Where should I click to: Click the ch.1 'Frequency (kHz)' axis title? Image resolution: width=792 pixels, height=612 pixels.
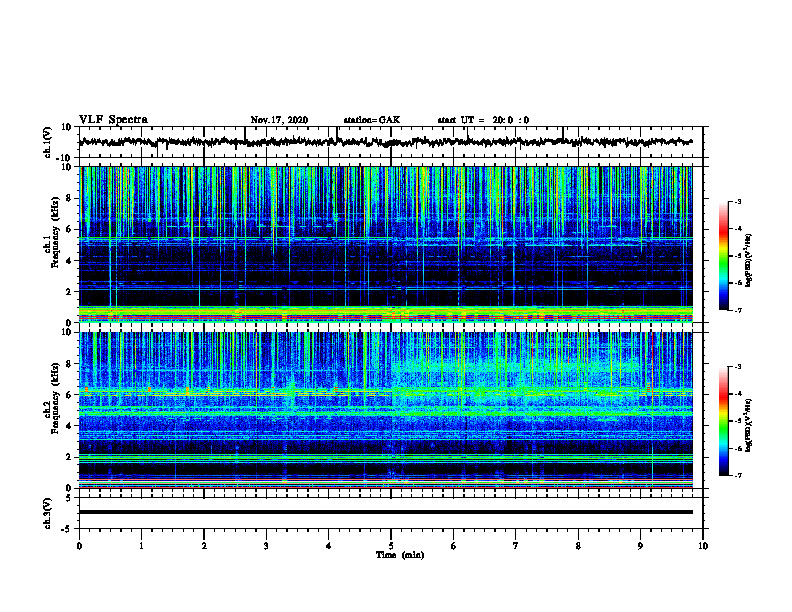tap(55, 233)
